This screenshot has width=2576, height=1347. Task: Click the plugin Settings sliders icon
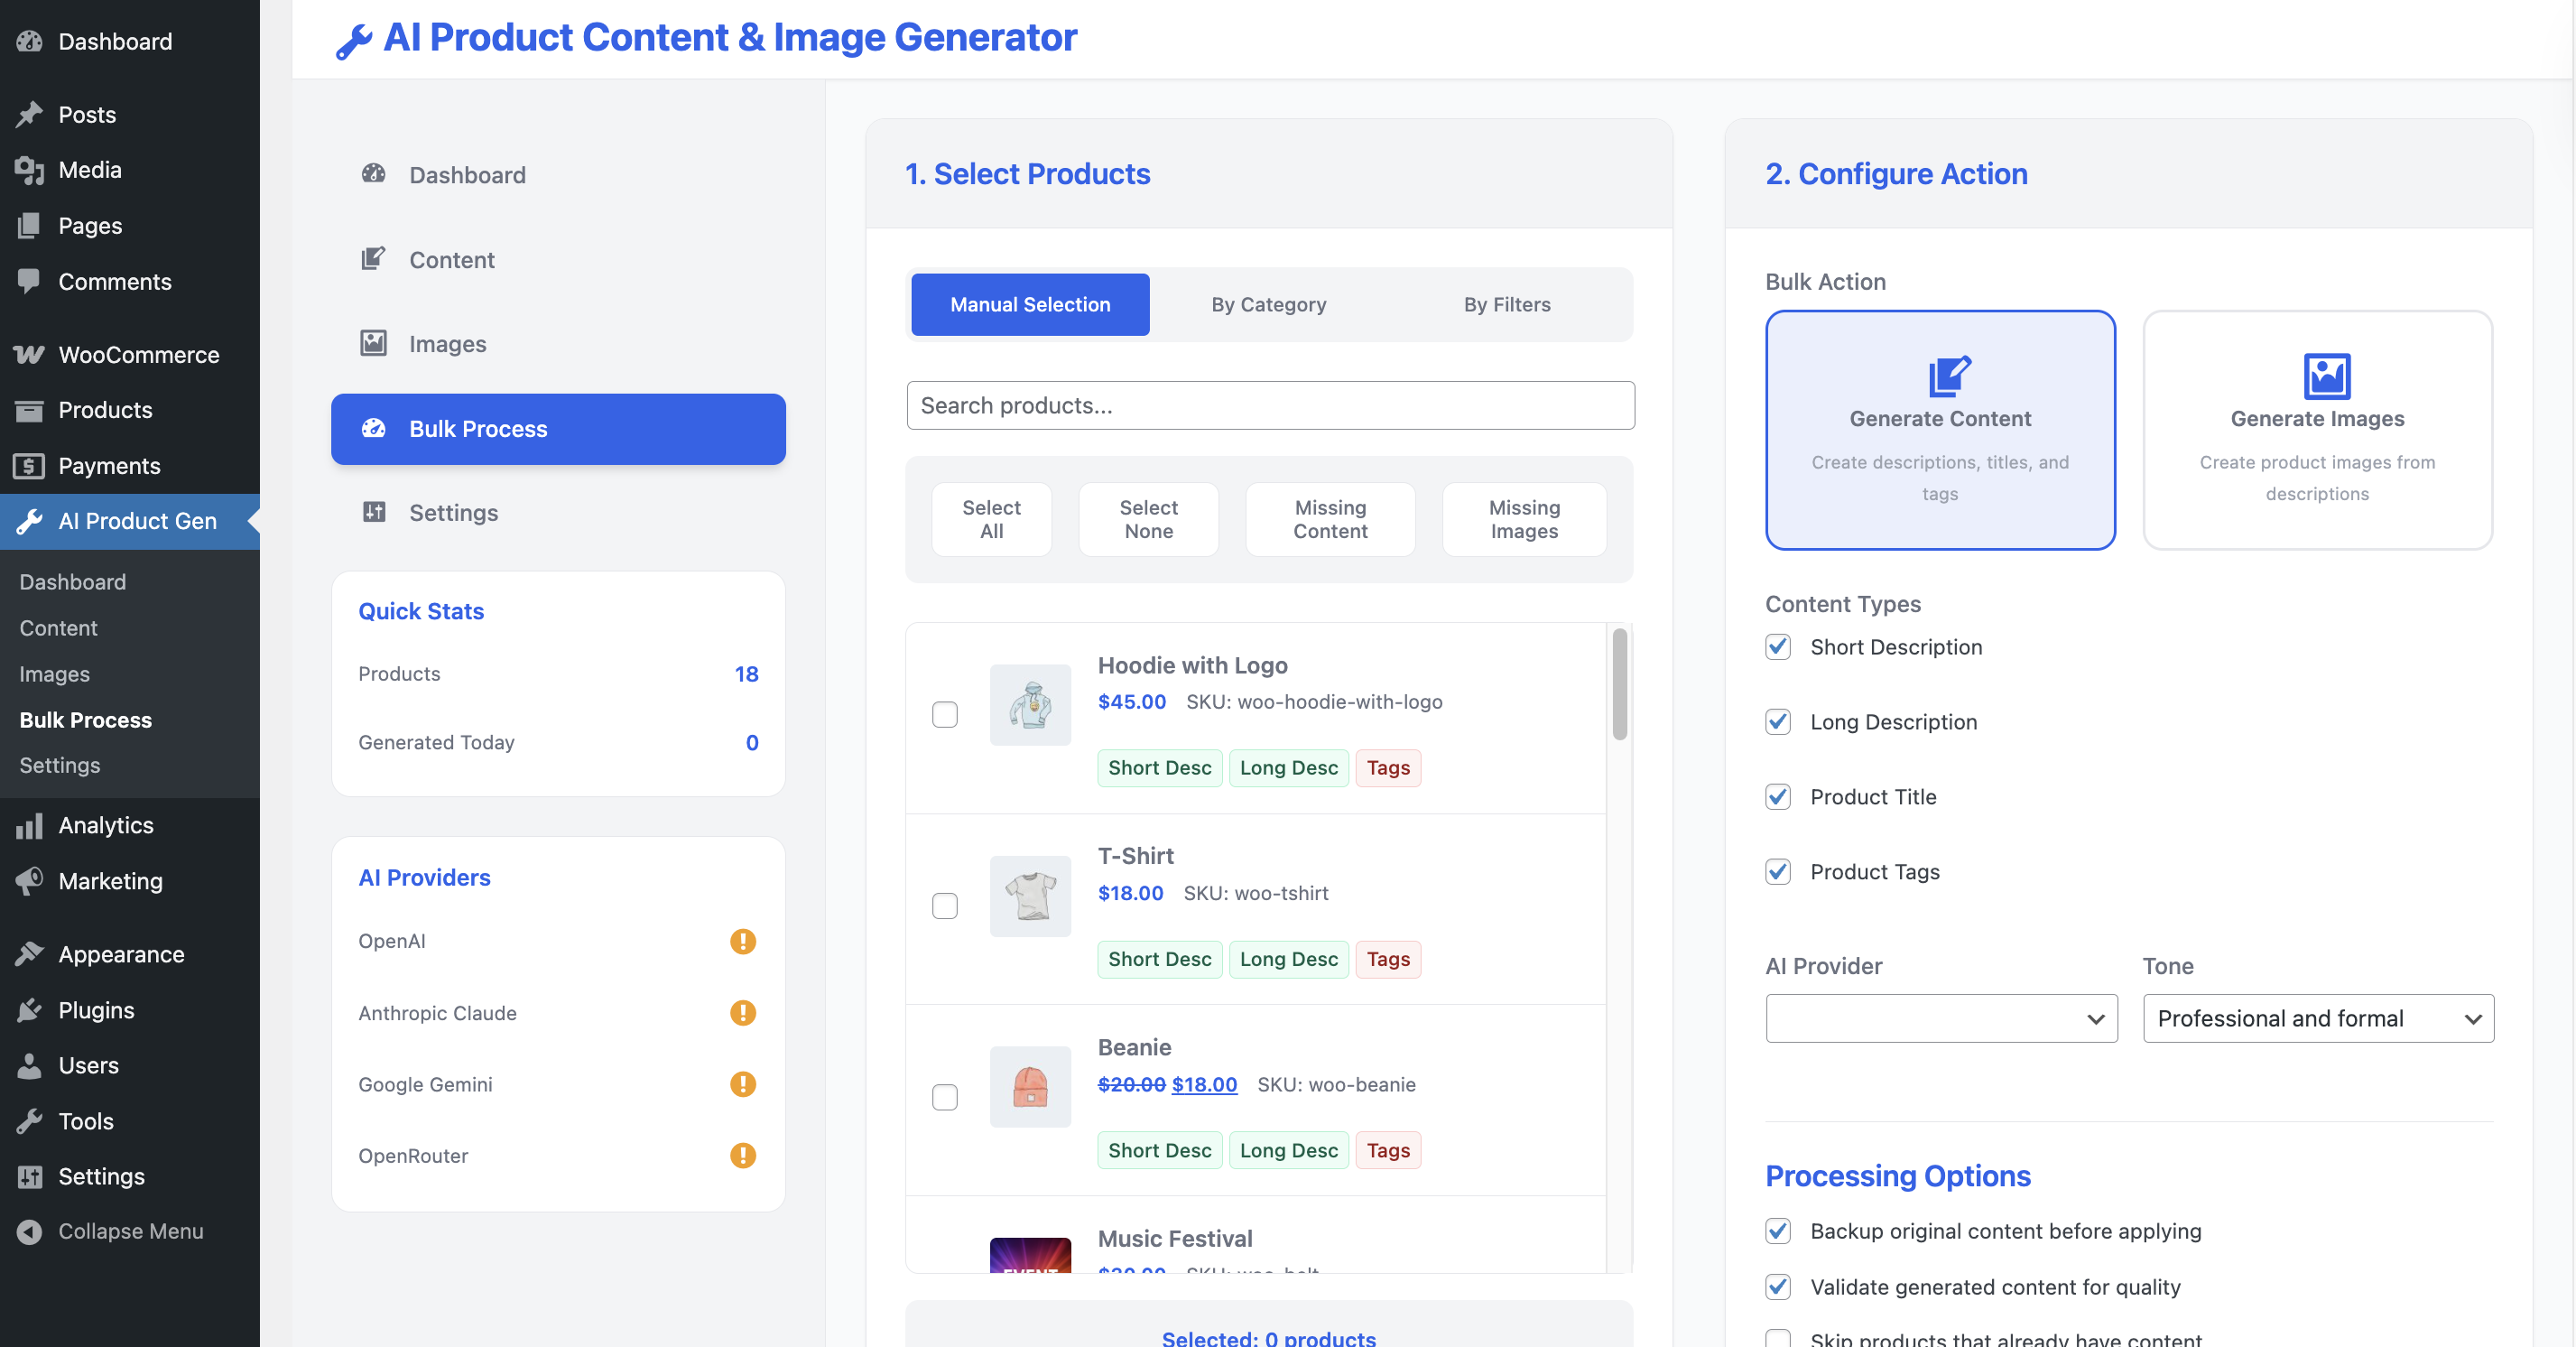[x=373, y=512]
